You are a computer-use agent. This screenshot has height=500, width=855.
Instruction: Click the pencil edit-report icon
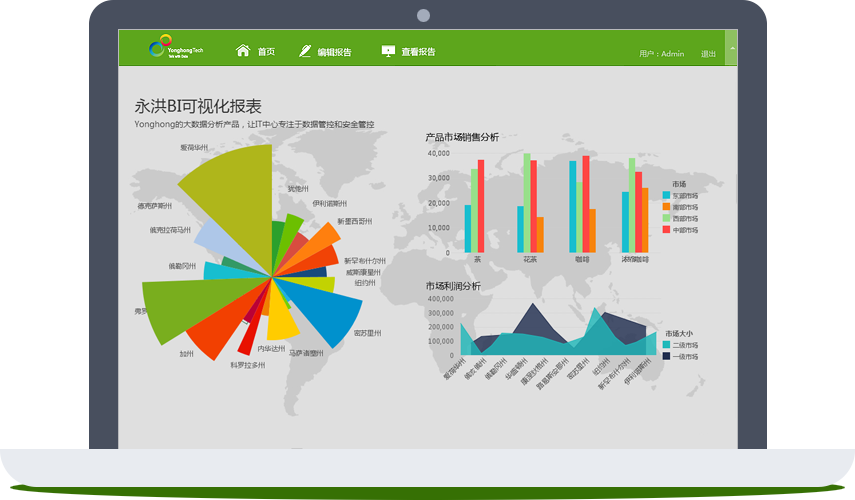(305, 51)
